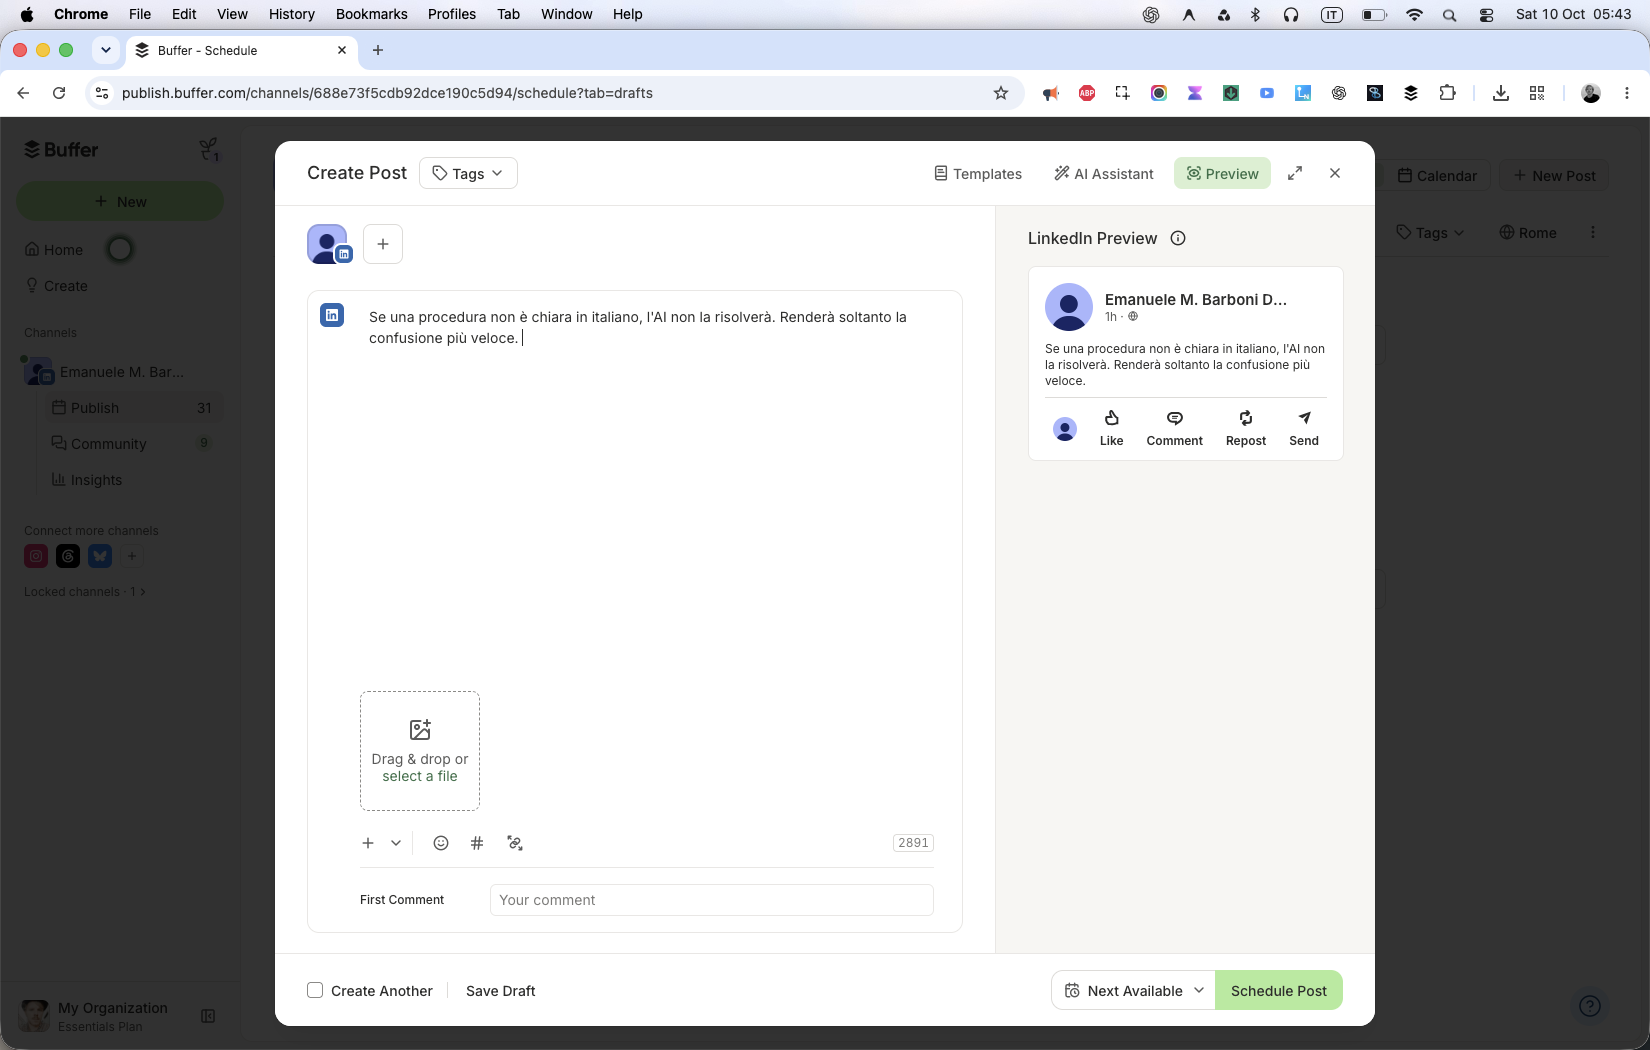This screenshot has height=1050, width=1650.
Task: Collapse the sidebar with the panel icon
Action: tap(208, 1016)
